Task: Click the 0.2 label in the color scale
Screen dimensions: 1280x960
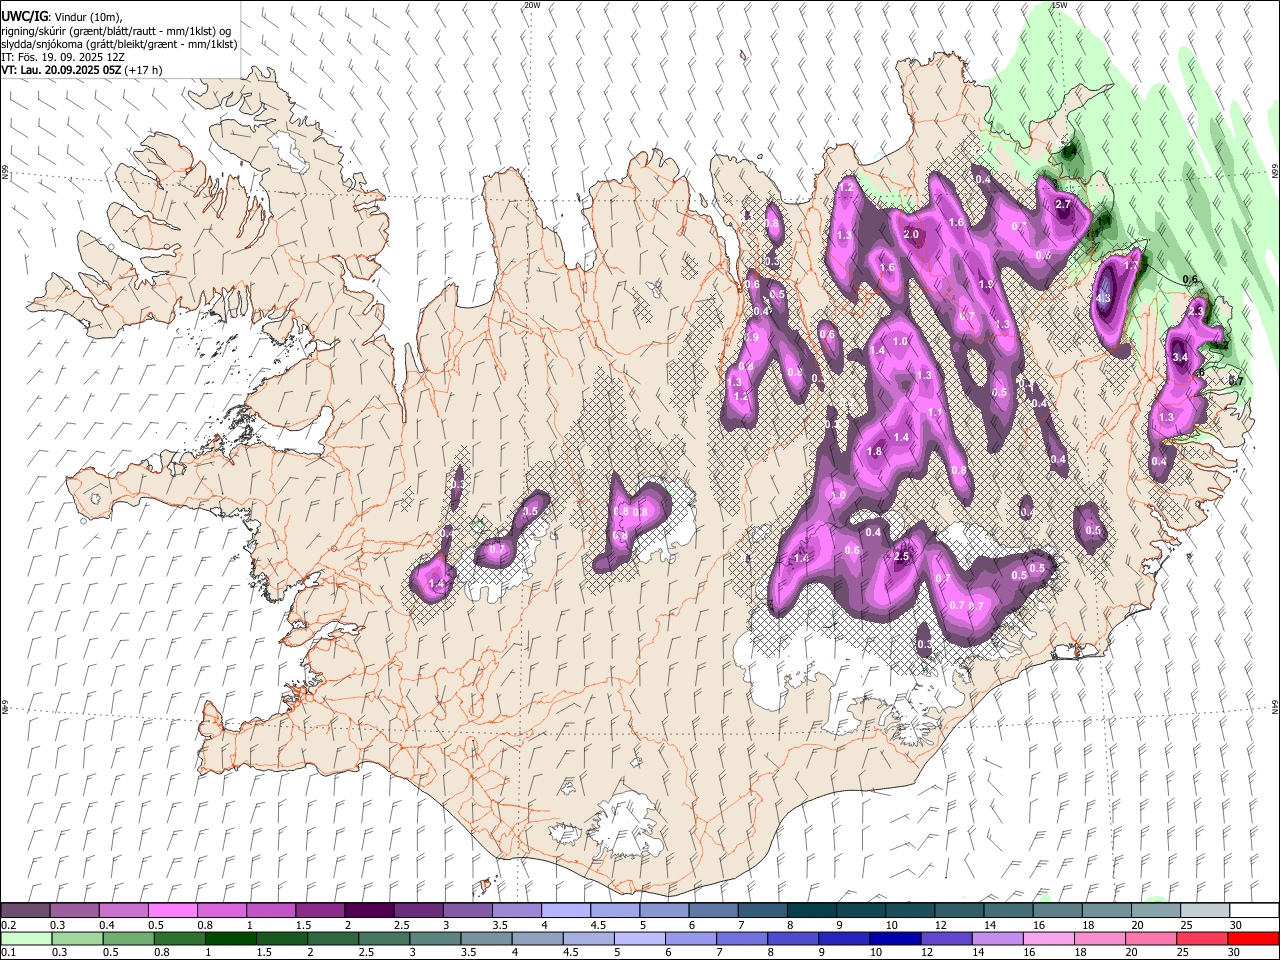Action: tap(8, 925)
